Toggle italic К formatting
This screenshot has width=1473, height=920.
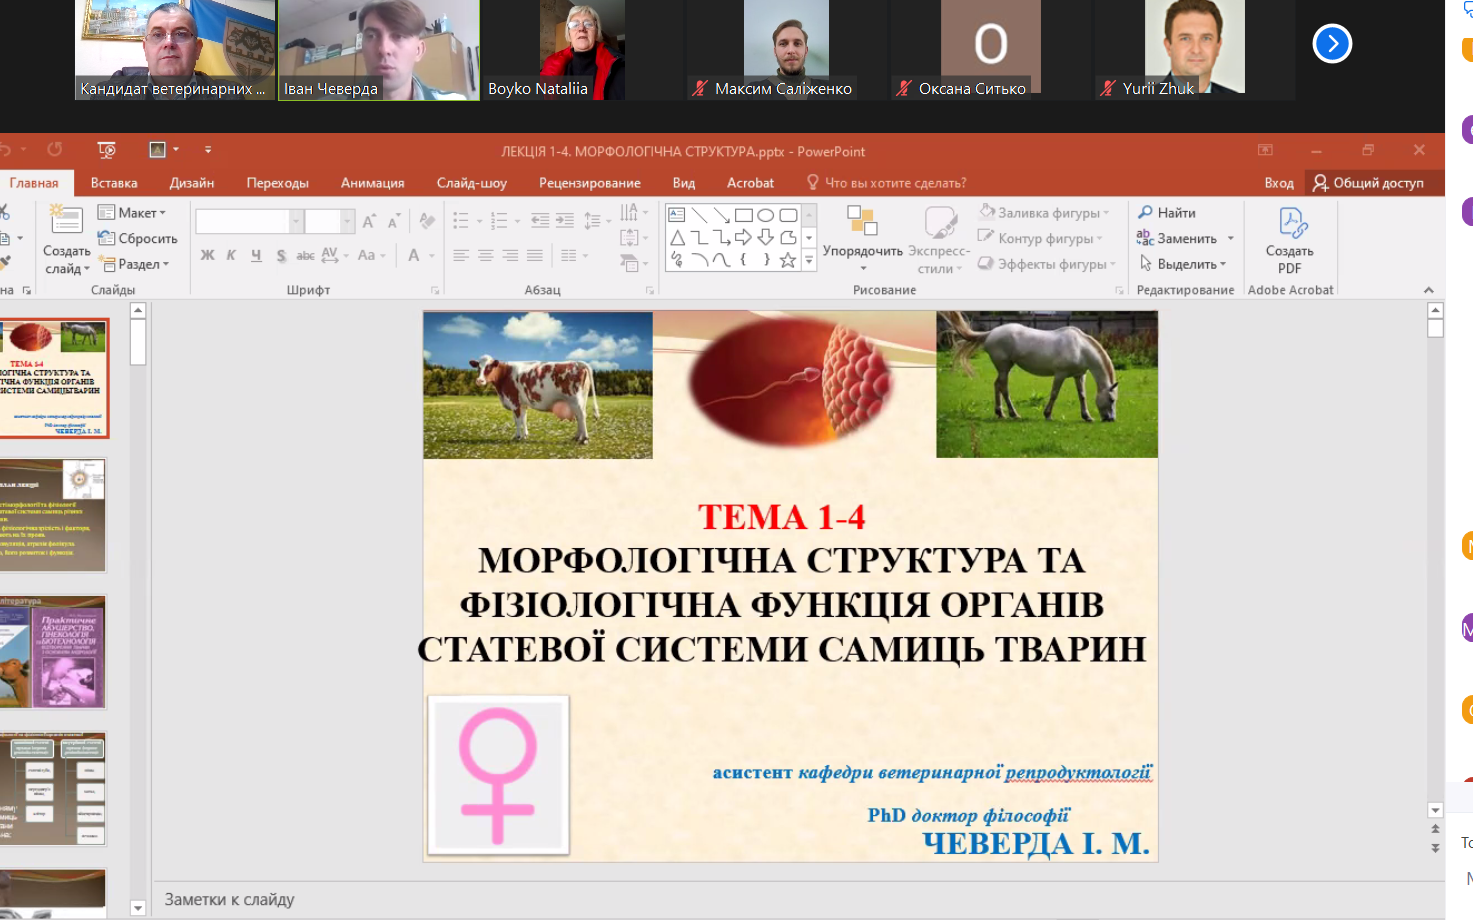(x=231, y=255)
